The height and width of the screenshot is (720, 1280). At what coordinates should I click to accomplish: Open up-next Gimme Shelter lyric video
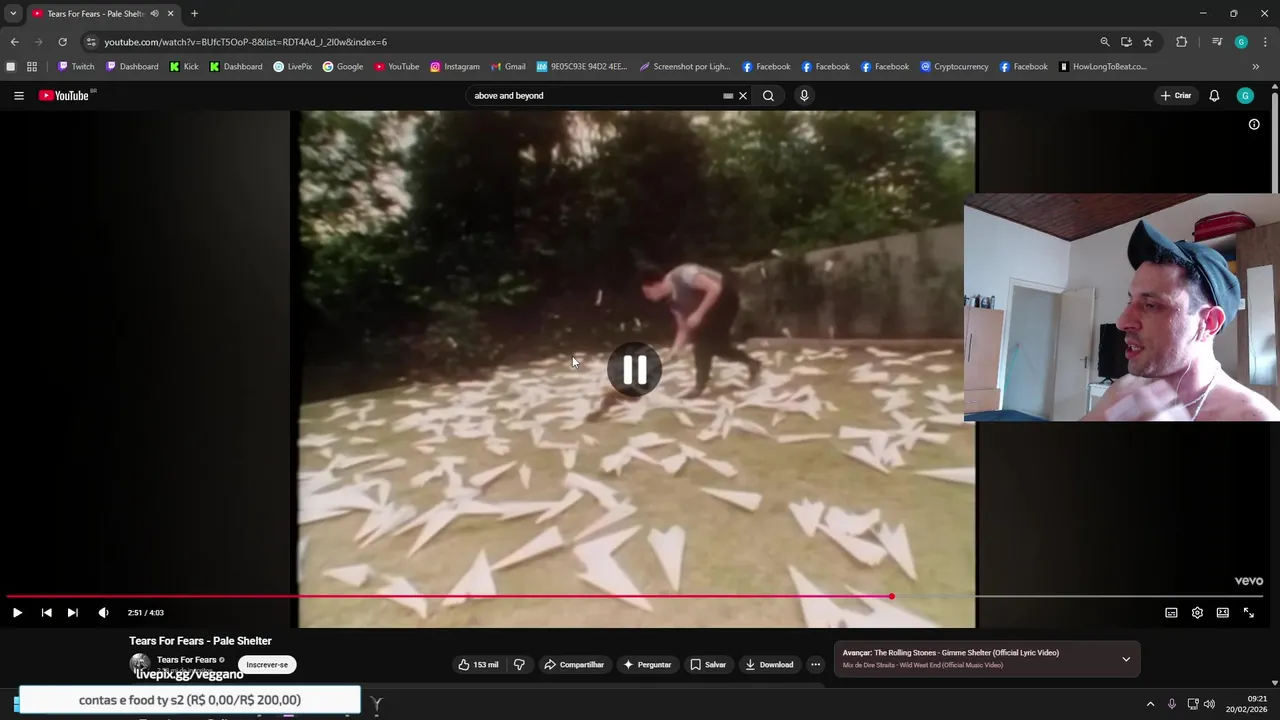pos(950,653)
